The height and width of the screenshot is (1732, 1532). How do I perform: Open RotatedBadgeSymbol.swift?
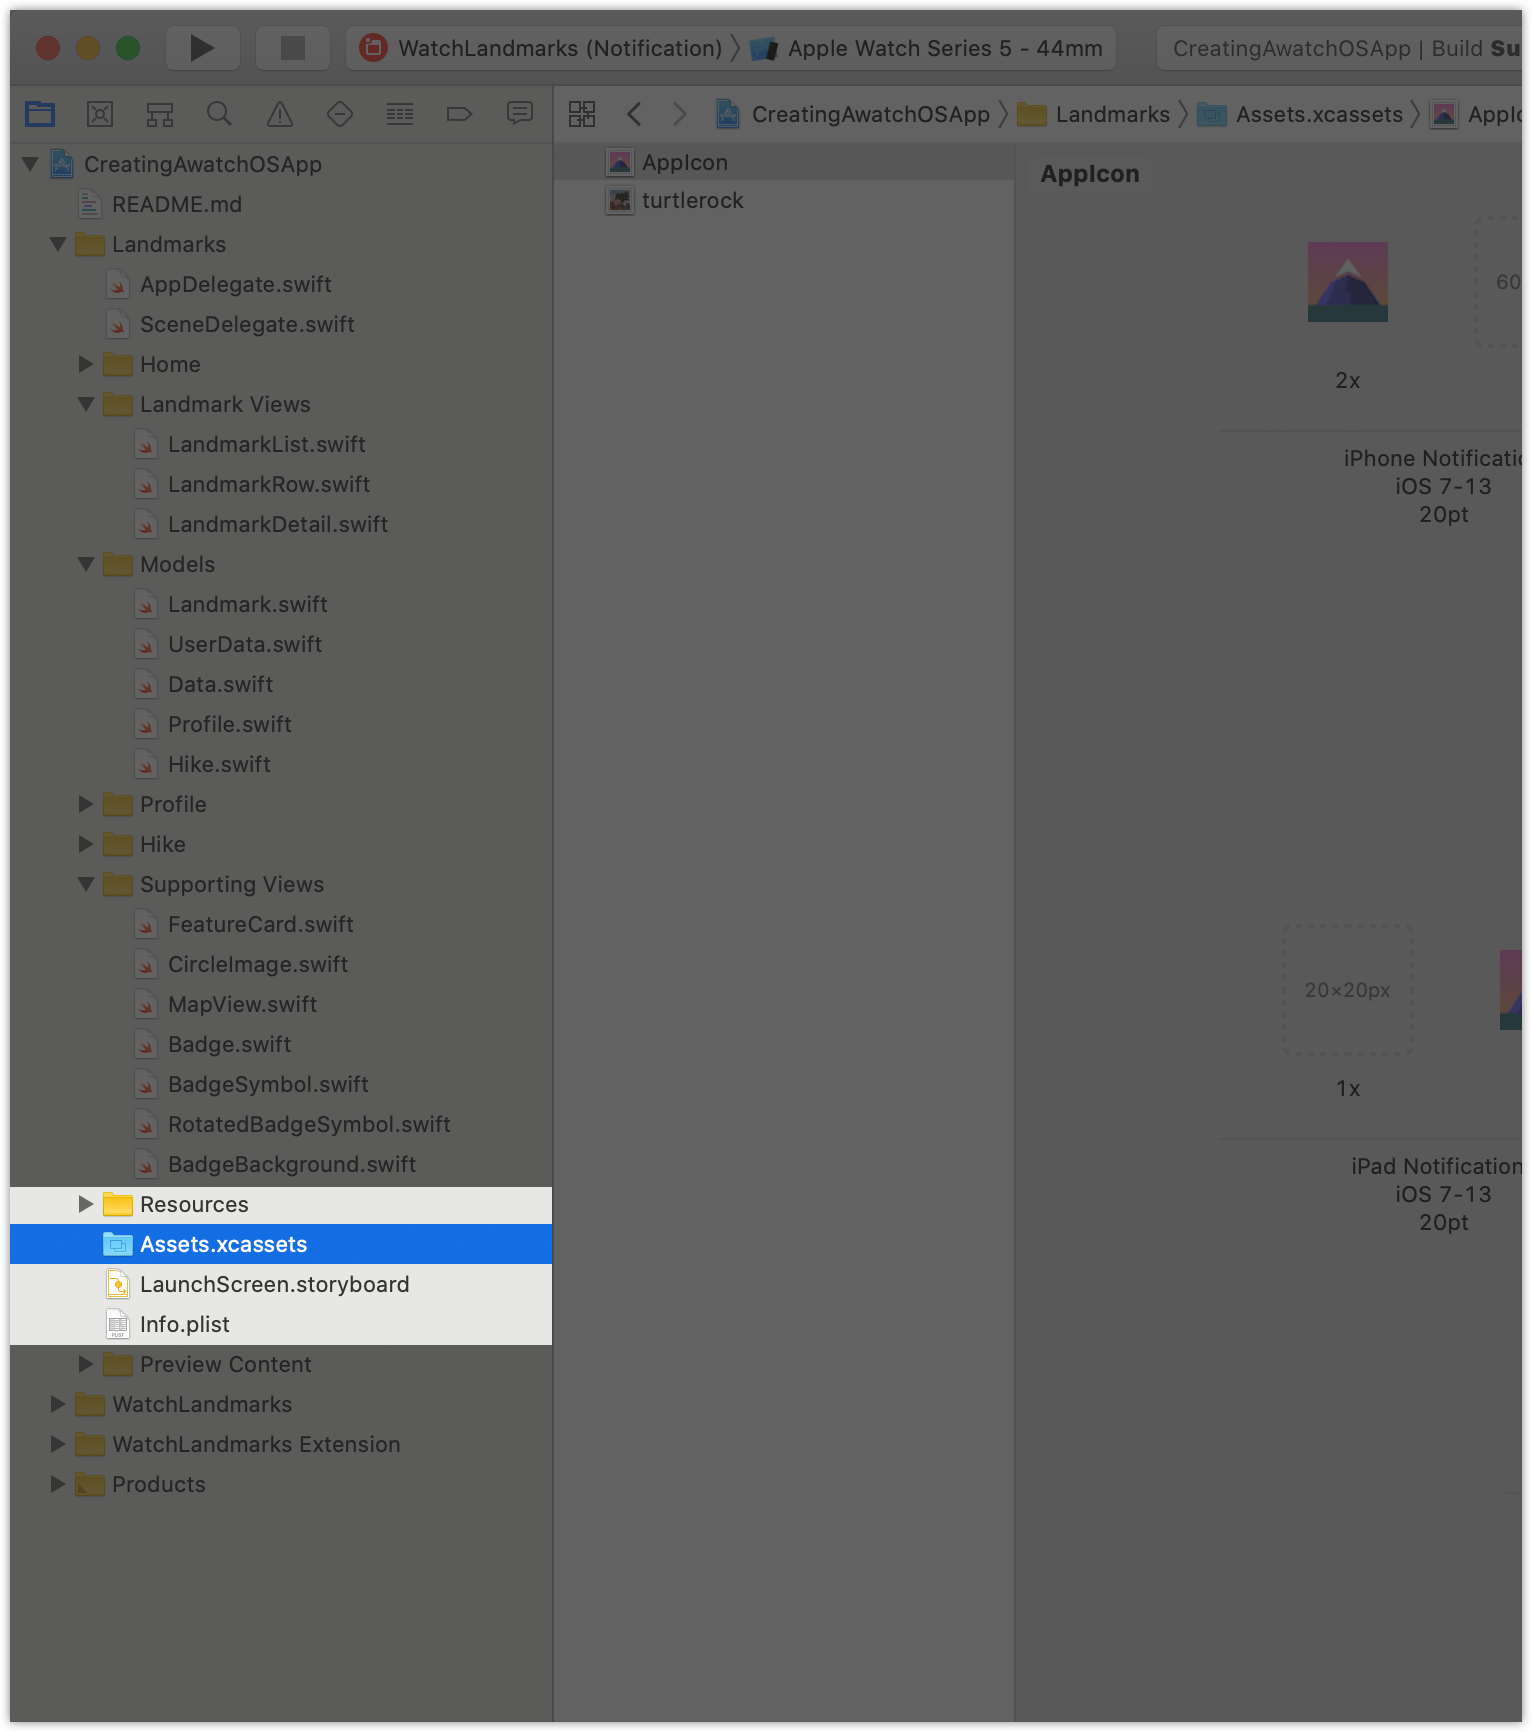(281, 1124)
